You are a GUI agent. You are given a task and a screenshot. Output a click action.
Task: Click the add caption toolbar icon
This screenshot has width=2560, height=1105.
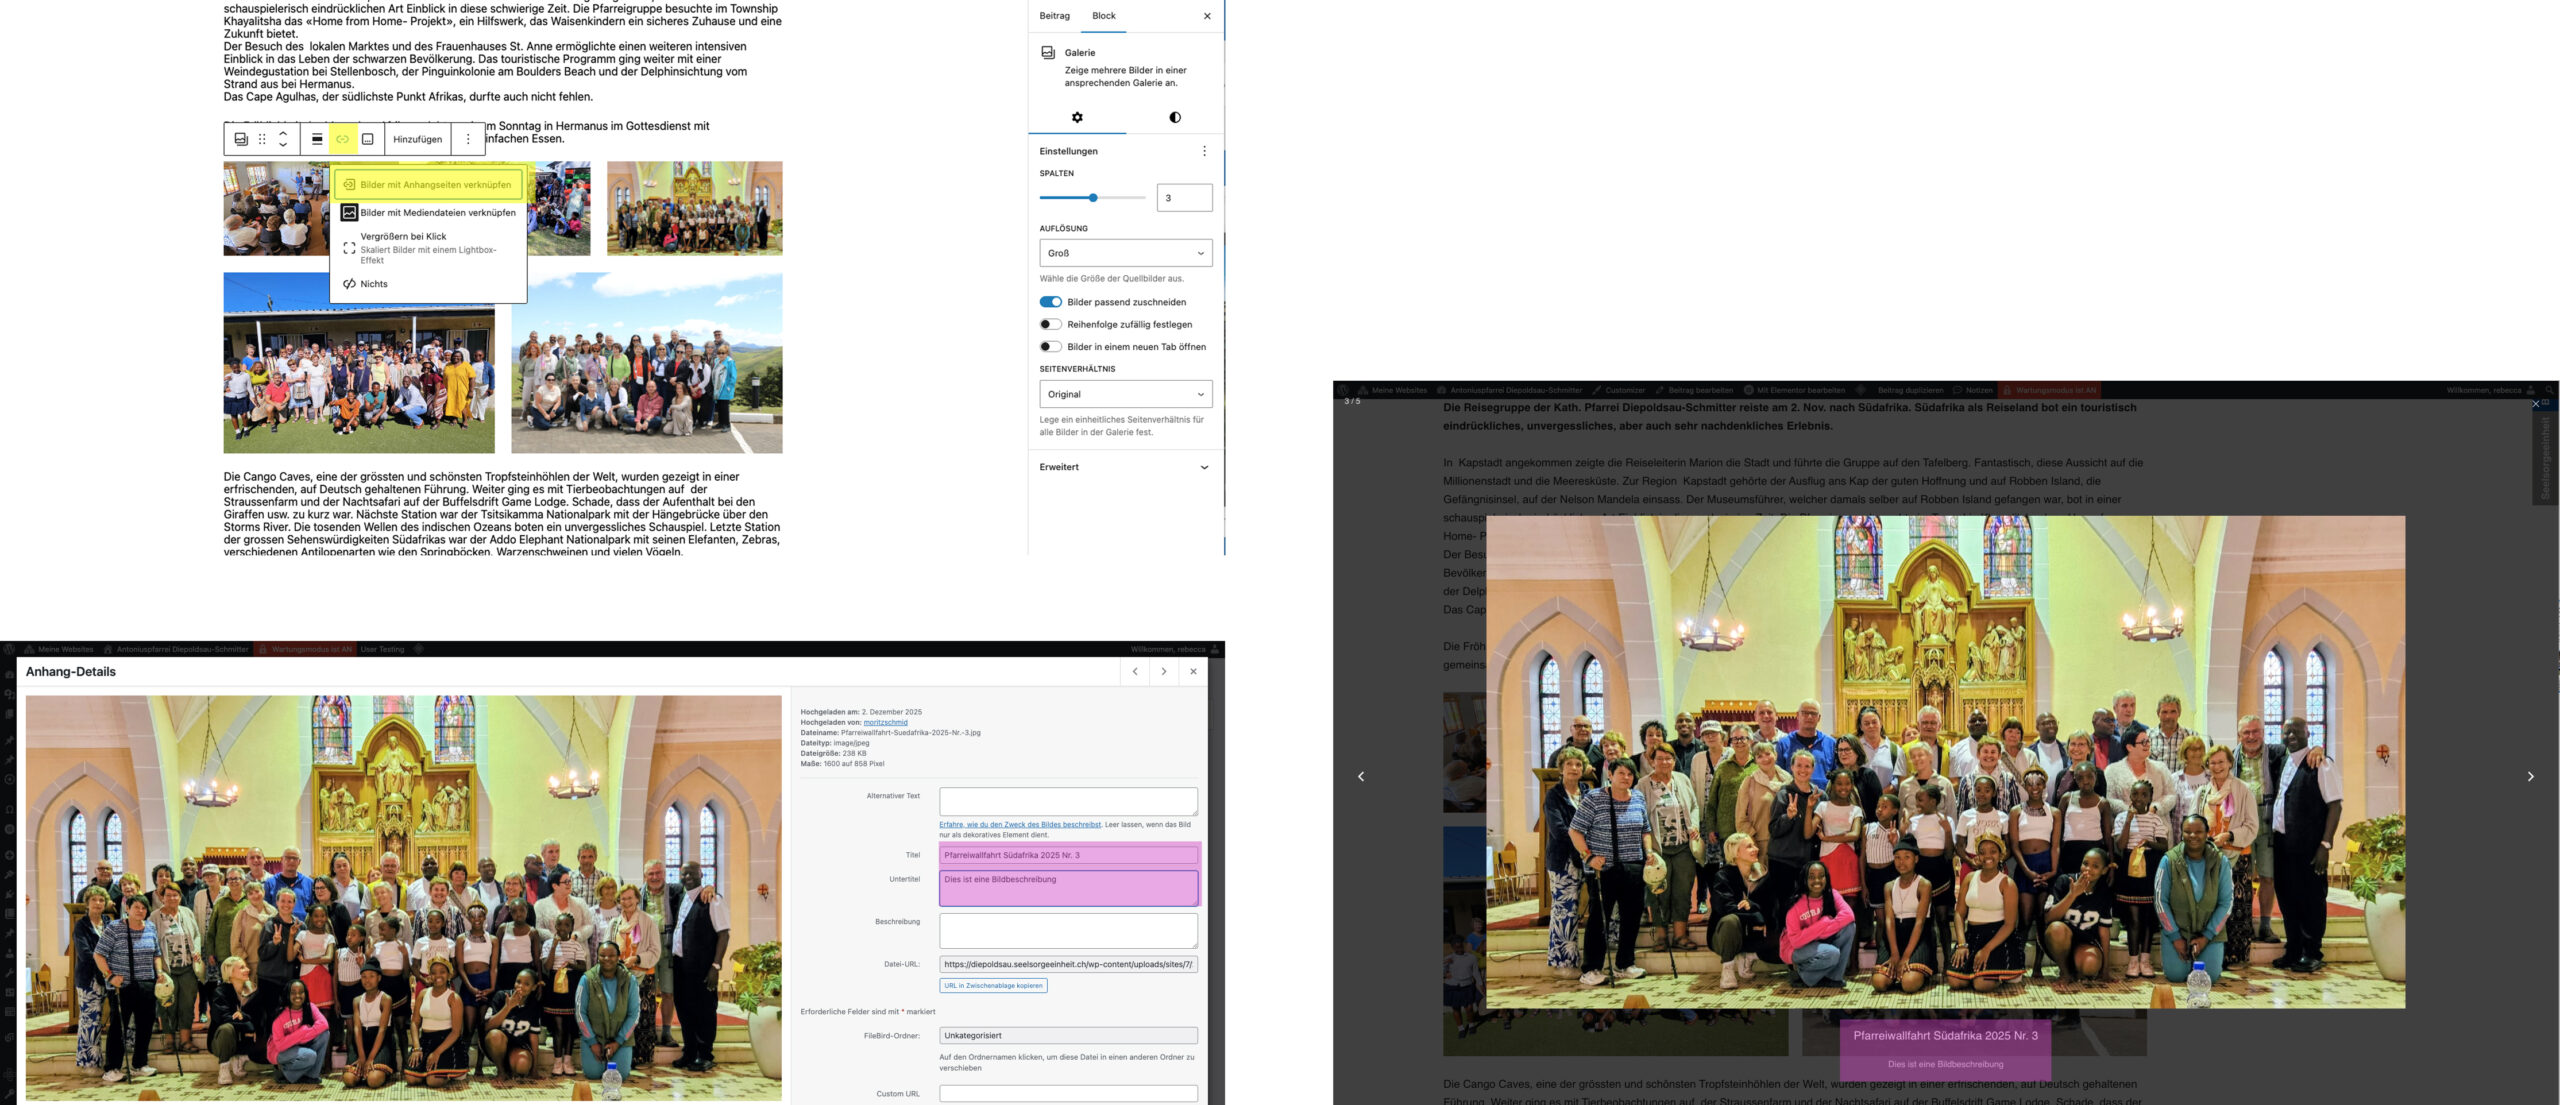pyautogui.click(x=368, y=139)
